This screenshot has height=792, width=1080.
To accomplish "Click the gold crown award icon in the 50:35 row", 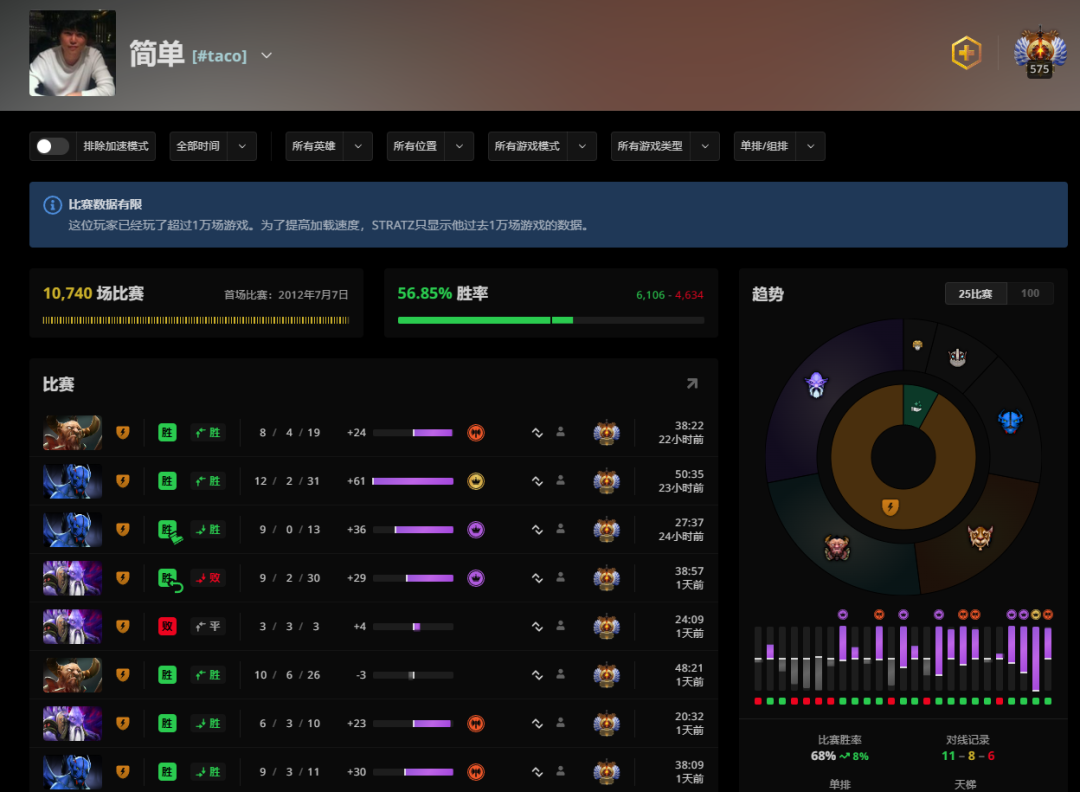I will (x=476, y=481).
